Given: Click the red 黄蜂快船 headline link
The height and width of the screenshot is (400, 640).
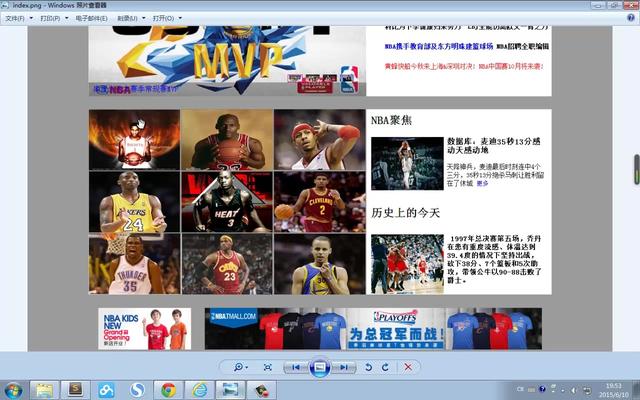Looking at the screenshot, I should coord(464,66).
